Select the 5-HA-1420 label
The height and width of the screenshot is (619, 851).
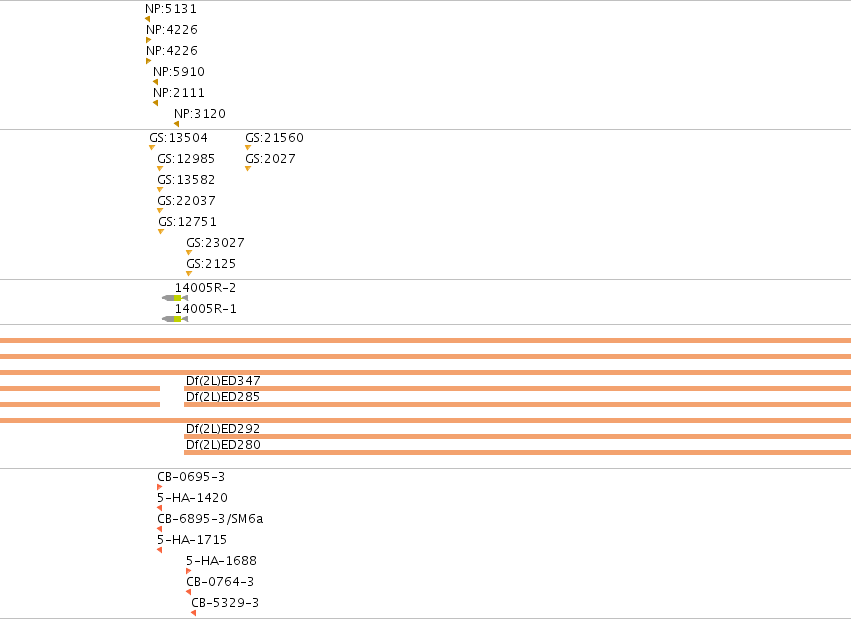point(193,498)
